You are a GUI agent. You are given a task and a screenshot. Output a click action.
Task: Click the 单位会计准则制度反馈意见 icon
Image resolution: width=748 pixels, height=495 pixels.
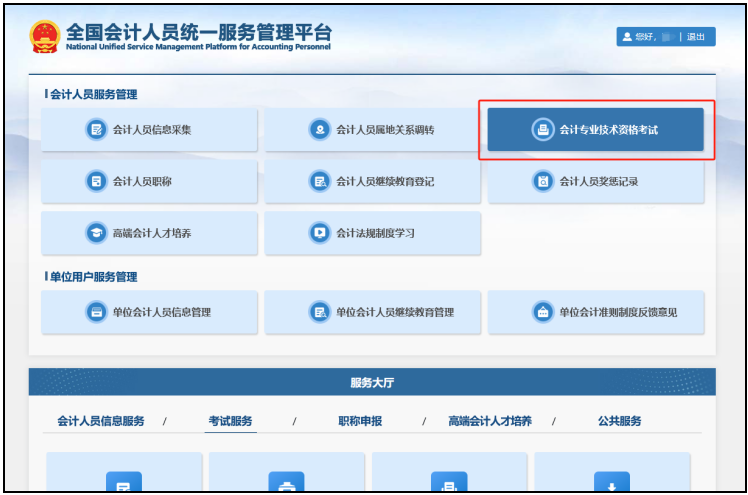point(542,312)
